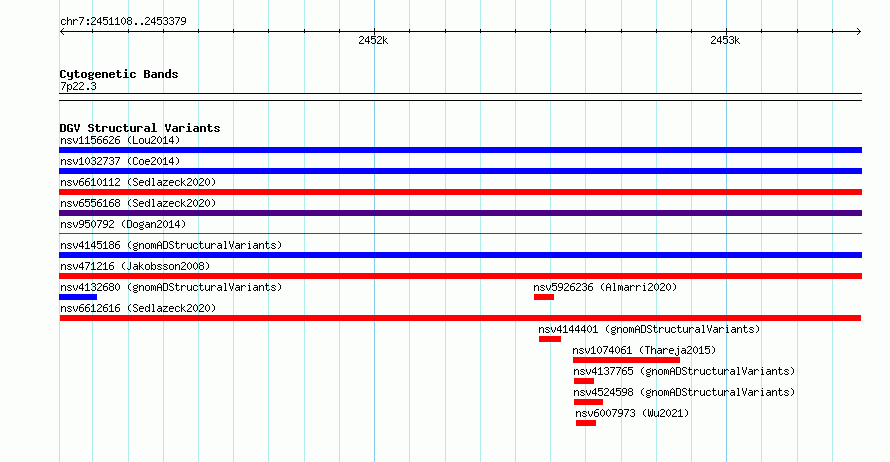Viewport: 890px width, 462px height.
Task: Click the thin nsv950792 (Dogan2014) red line
Action: pos(460,233)
